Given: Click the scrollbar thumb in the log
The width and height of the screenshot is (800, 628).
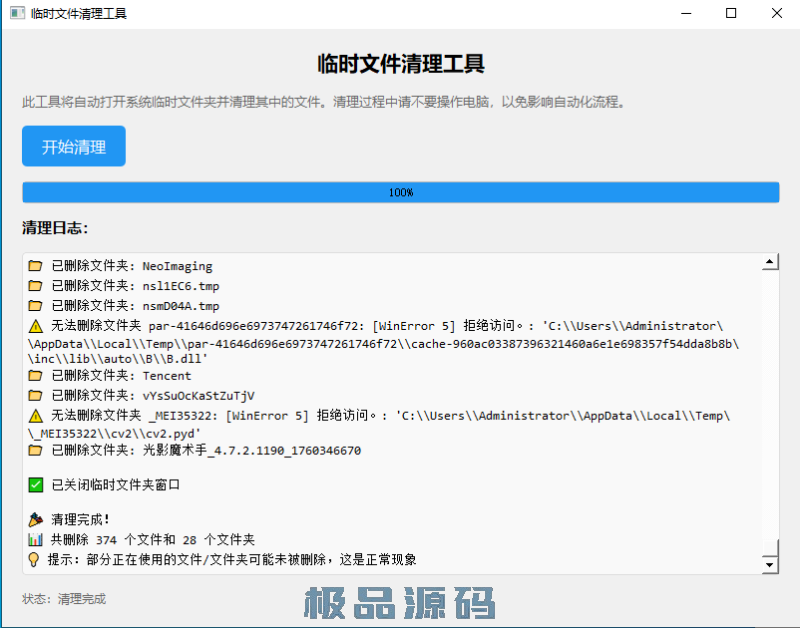Looking at the screenshot, I should [x=770, y=548].
